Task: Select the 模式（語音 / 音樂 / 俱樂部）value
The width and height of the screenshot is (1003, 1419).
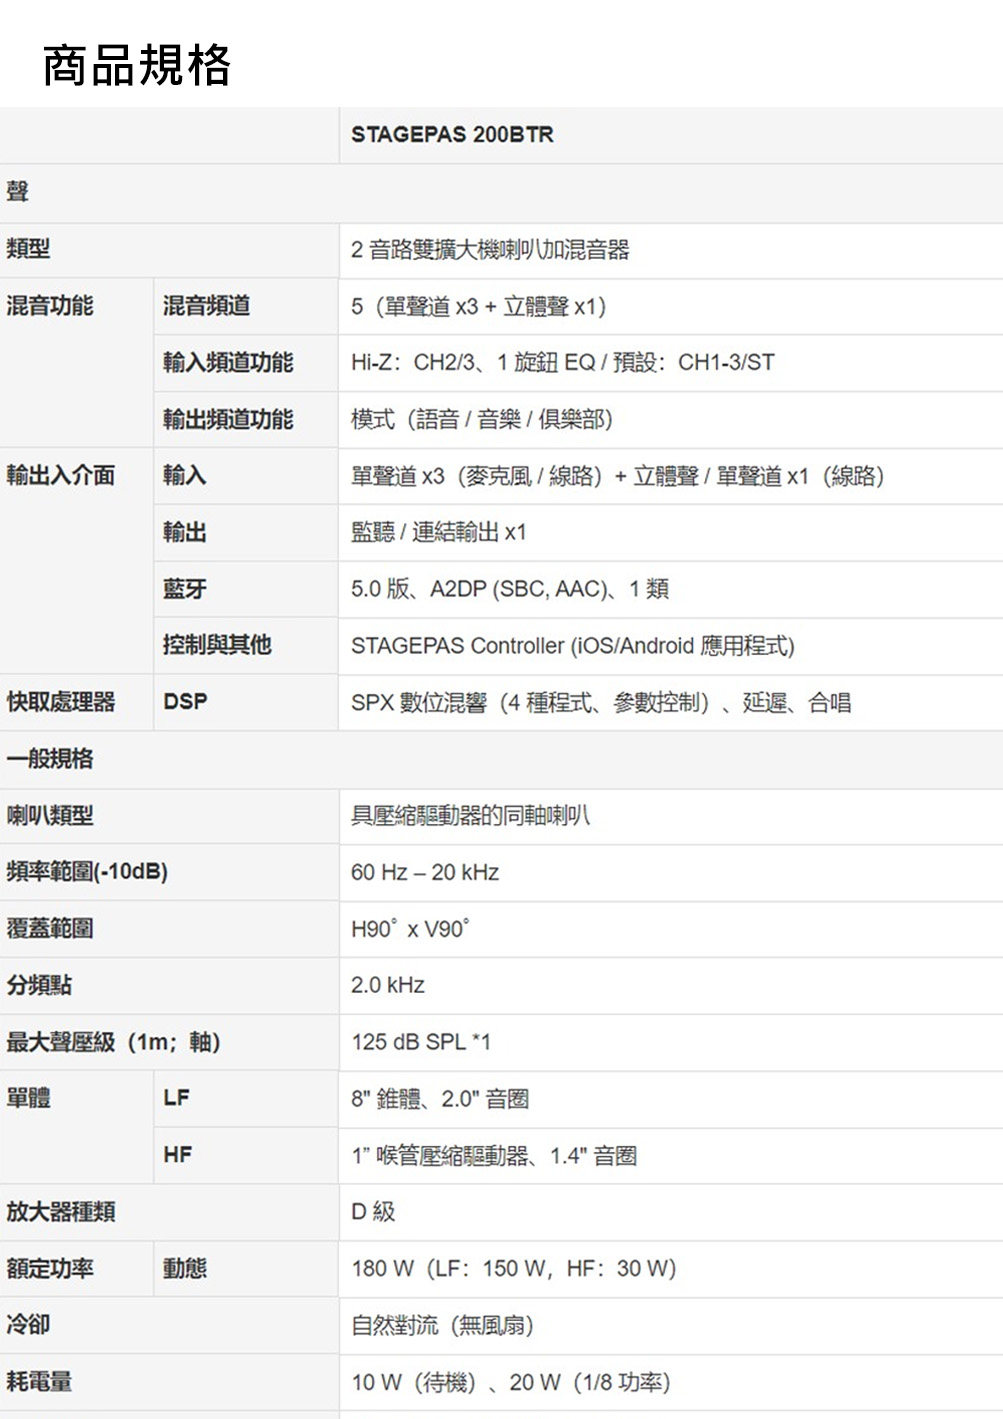Action: pos(482,419)
